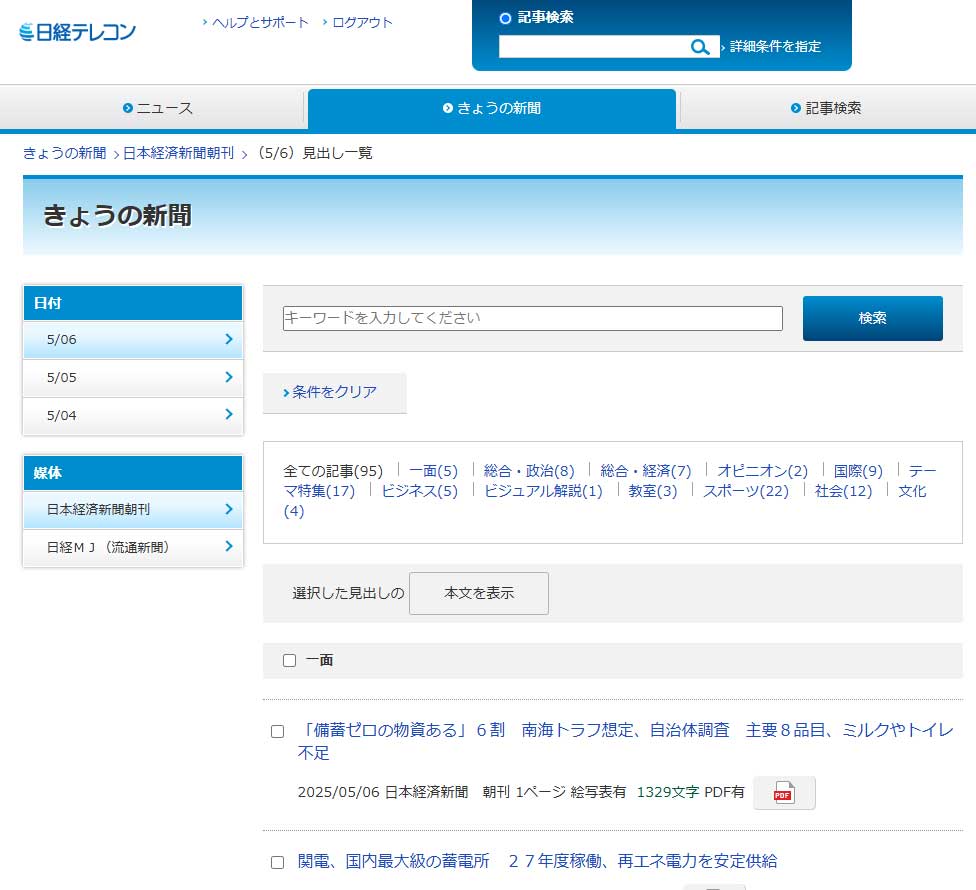Filter by 一面(5) category
Image resolution: width=976 pixels, height=890 pixels.
tap(433, 471)
